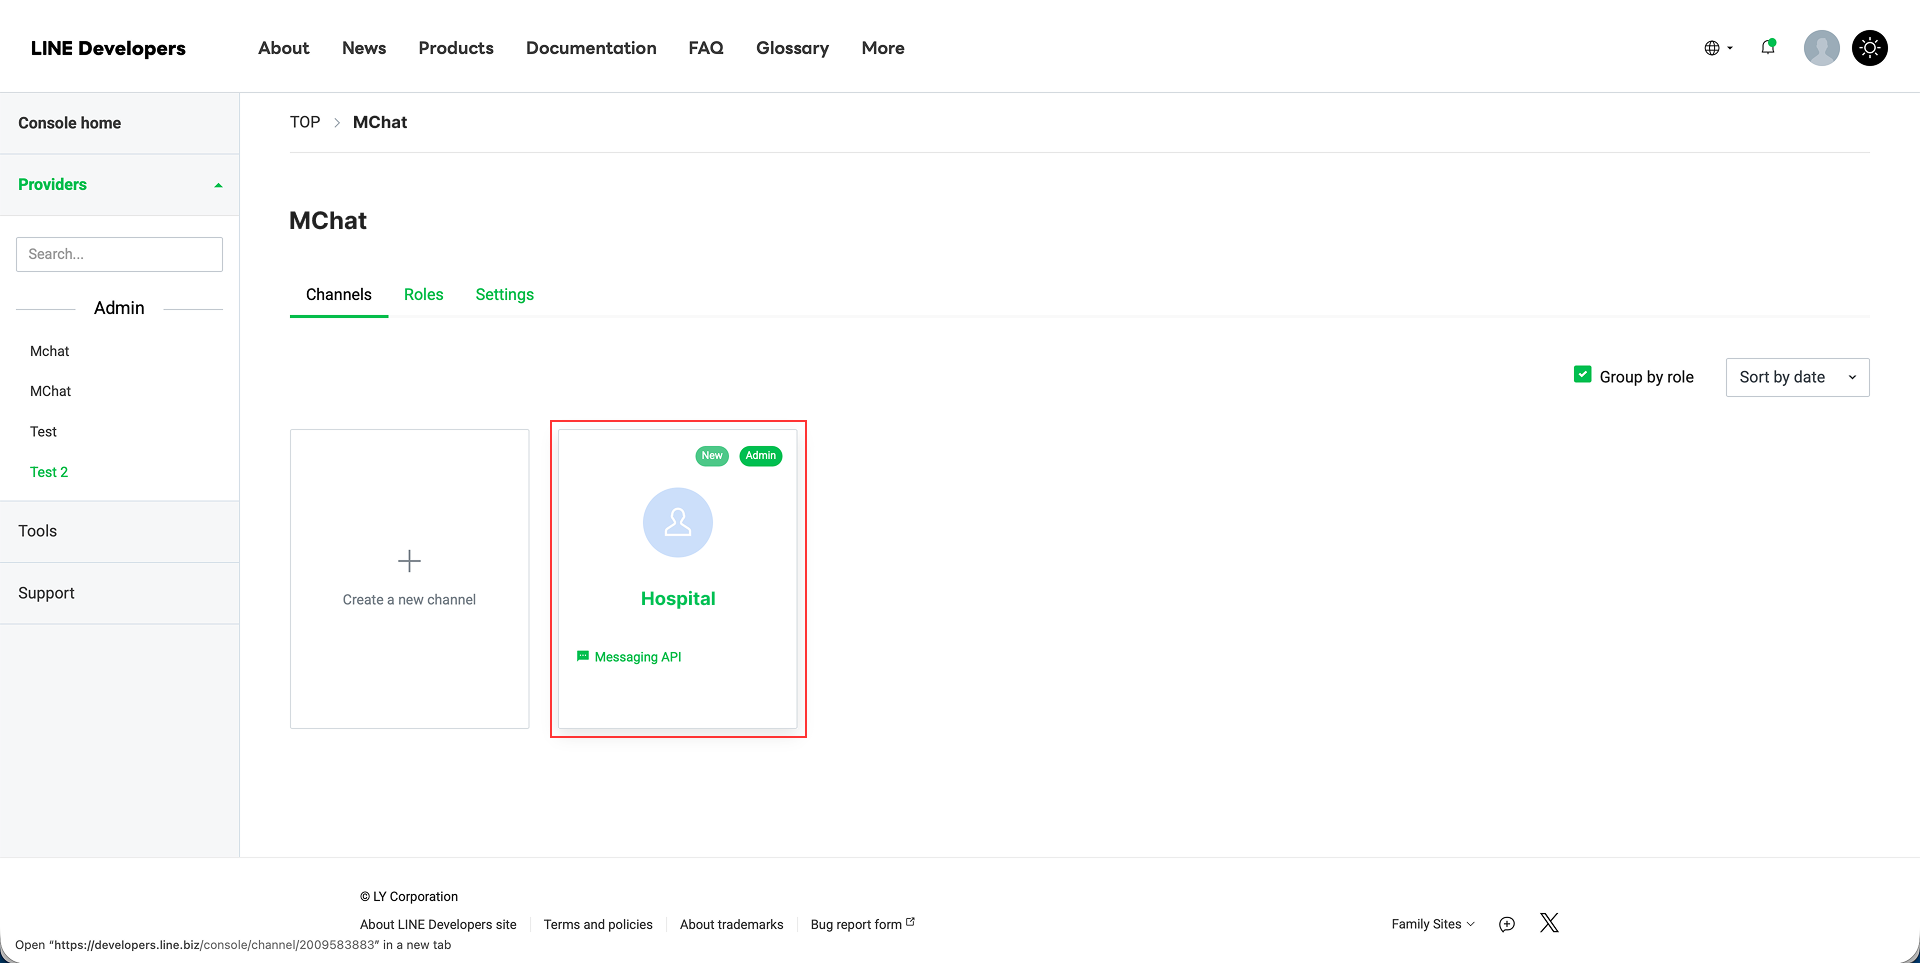Open the Terms and policies link

click(598, 924)
